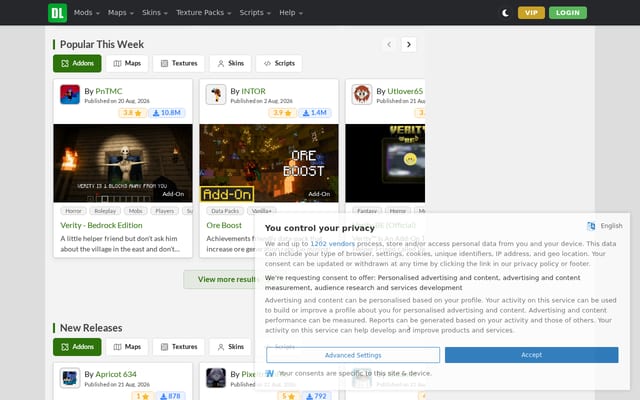Click the Data Packs tag
Image resolution: width=640 pixels, height=400 pixels.
pos(225,211)
